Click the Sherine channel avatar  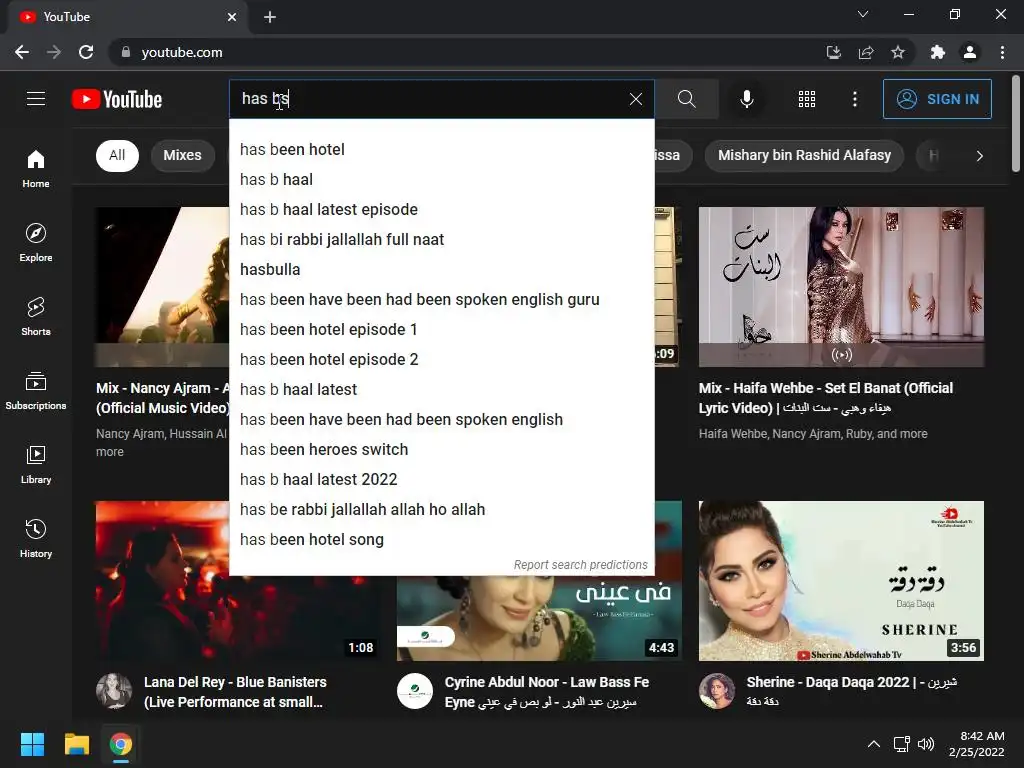pos(716,691)
